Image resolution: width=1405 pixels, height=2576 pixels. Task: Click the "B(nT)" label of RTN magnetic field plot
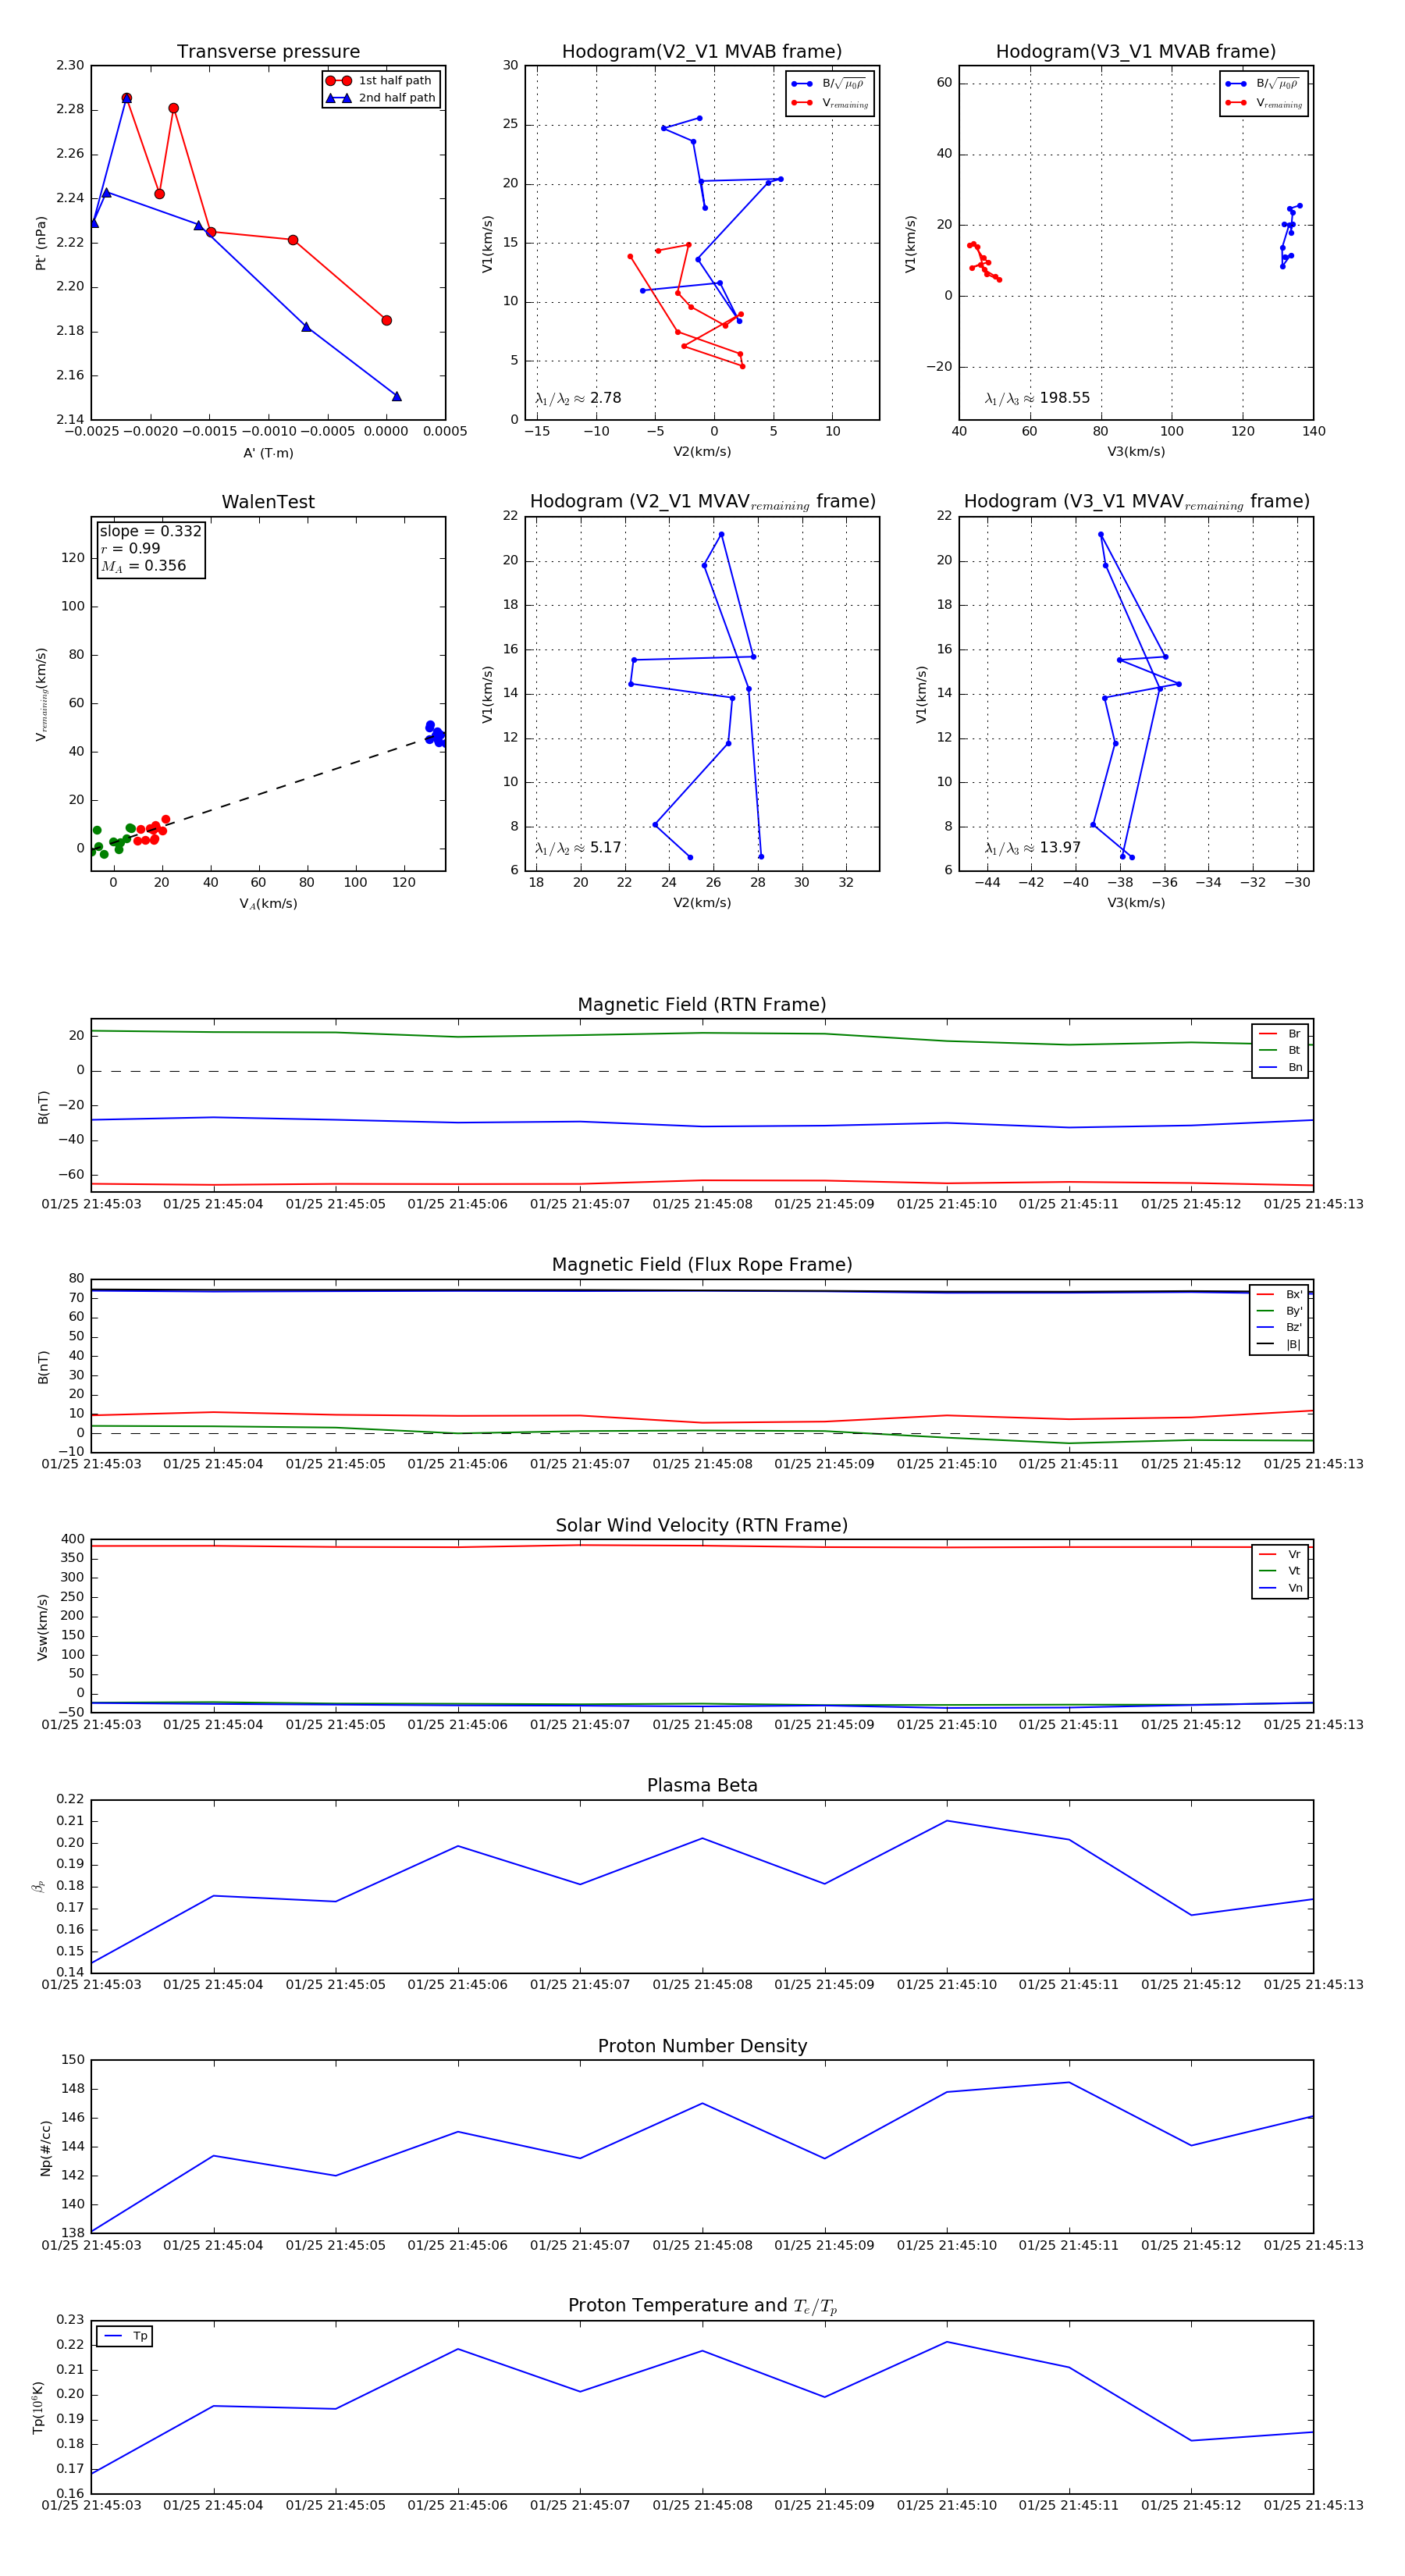pos(42,1107)
